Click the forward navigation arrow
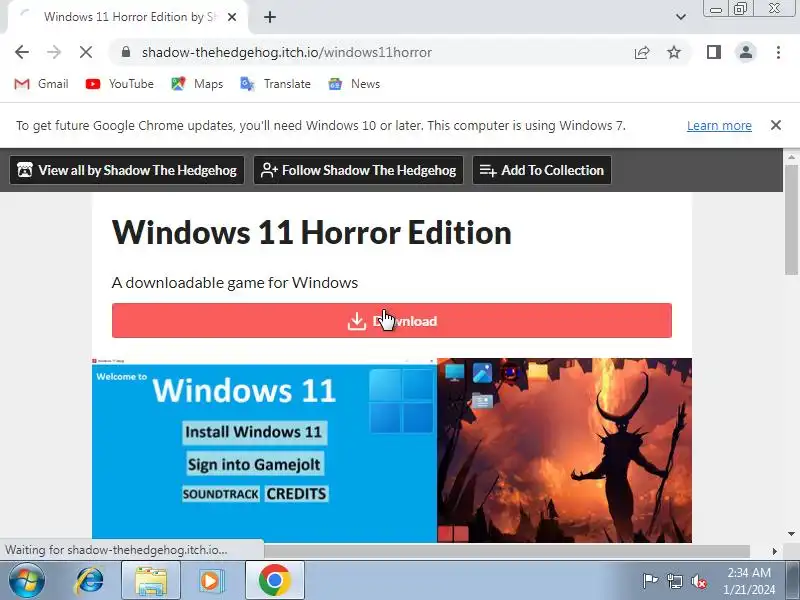This screenshot has width=800, height=600. (54, 52)
